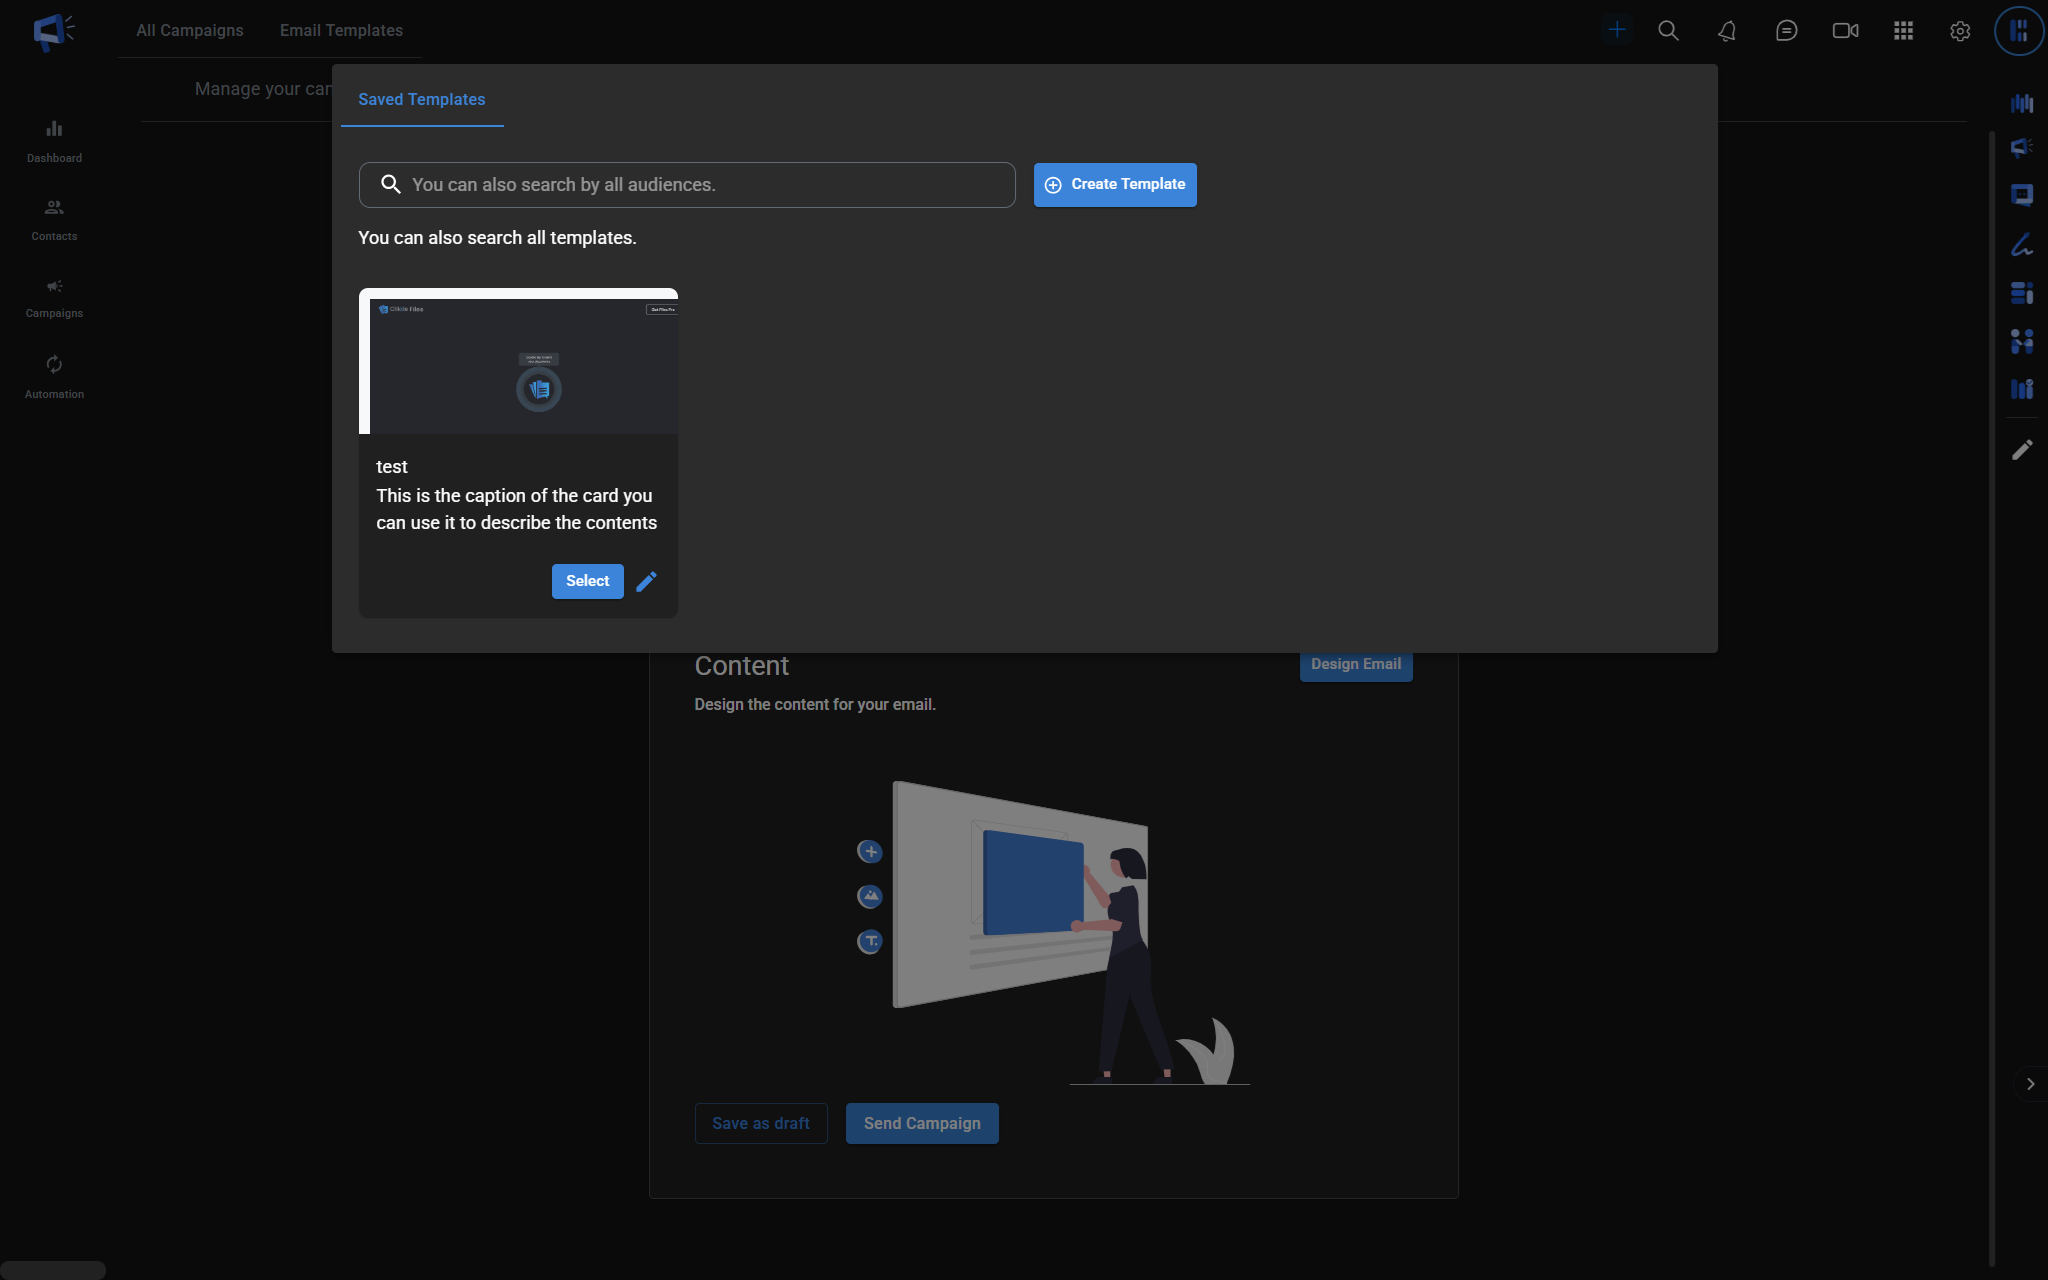Click the blue plus add icon
The image size is (2048, 1280).
(x=1616, y=30)
